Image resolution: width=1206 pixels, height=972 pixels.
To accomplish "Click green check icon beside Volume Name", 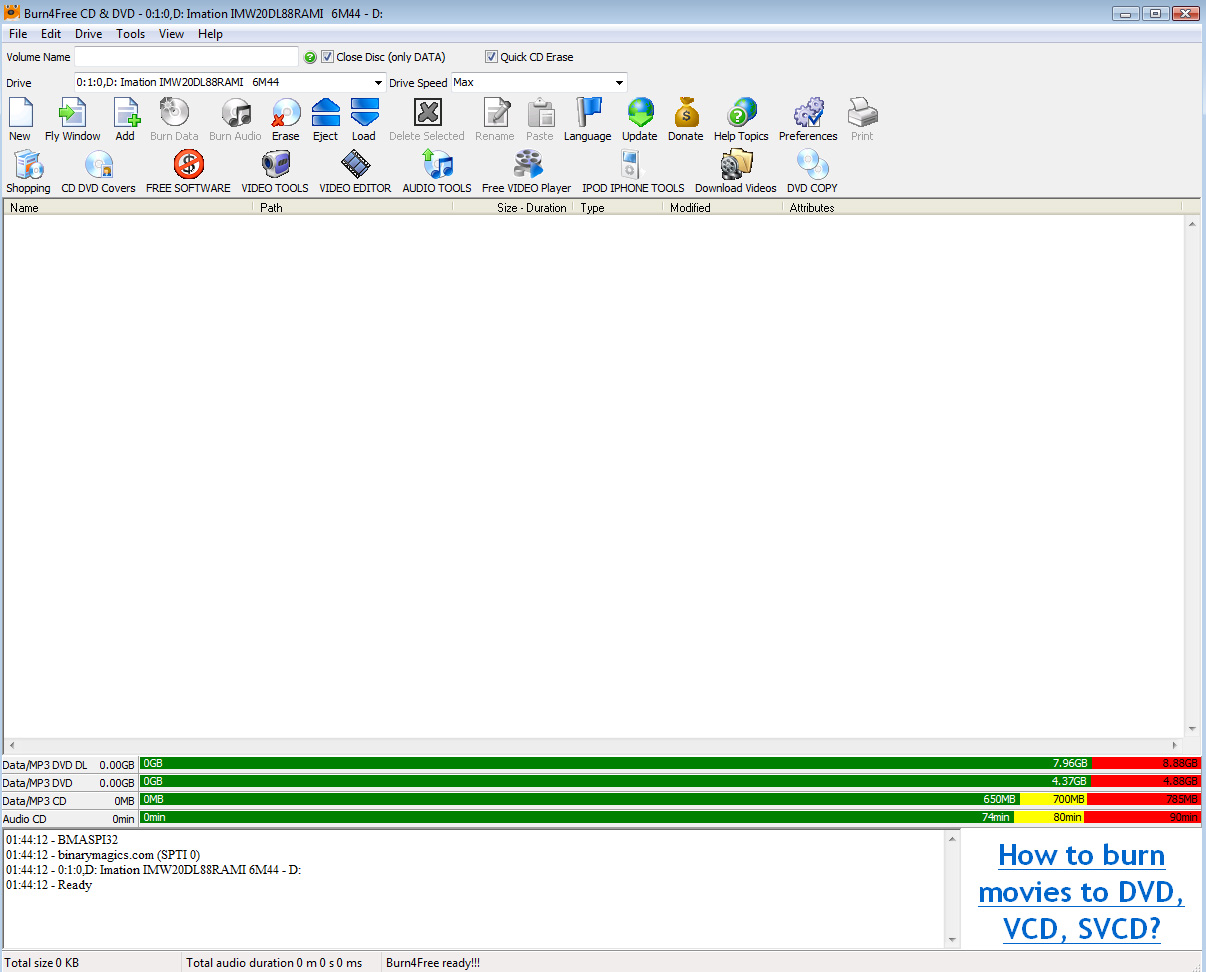I will point(310,57).
